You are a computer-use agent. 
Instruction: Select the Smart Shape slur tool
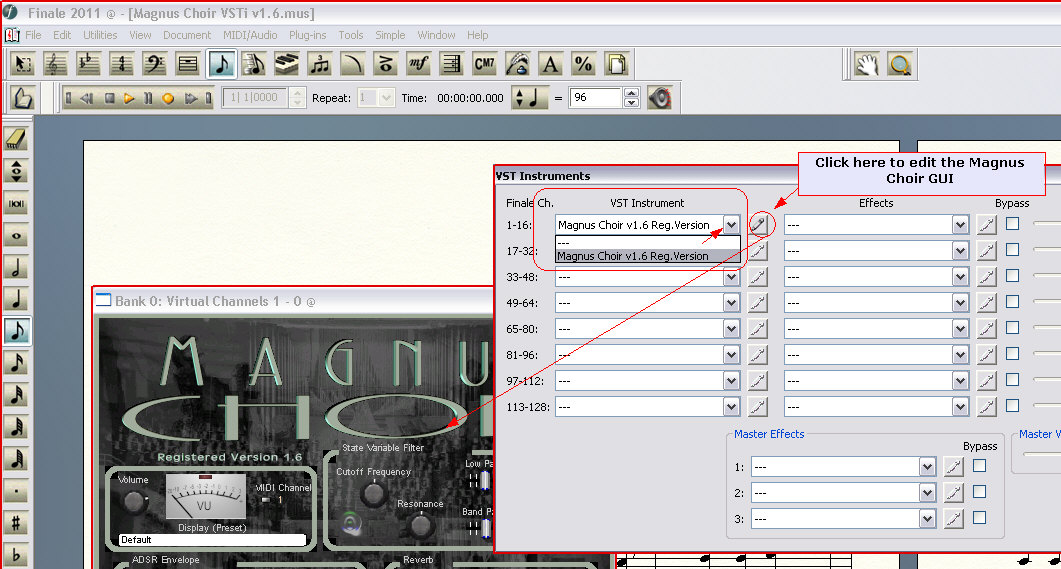click(x=353, y=64)
